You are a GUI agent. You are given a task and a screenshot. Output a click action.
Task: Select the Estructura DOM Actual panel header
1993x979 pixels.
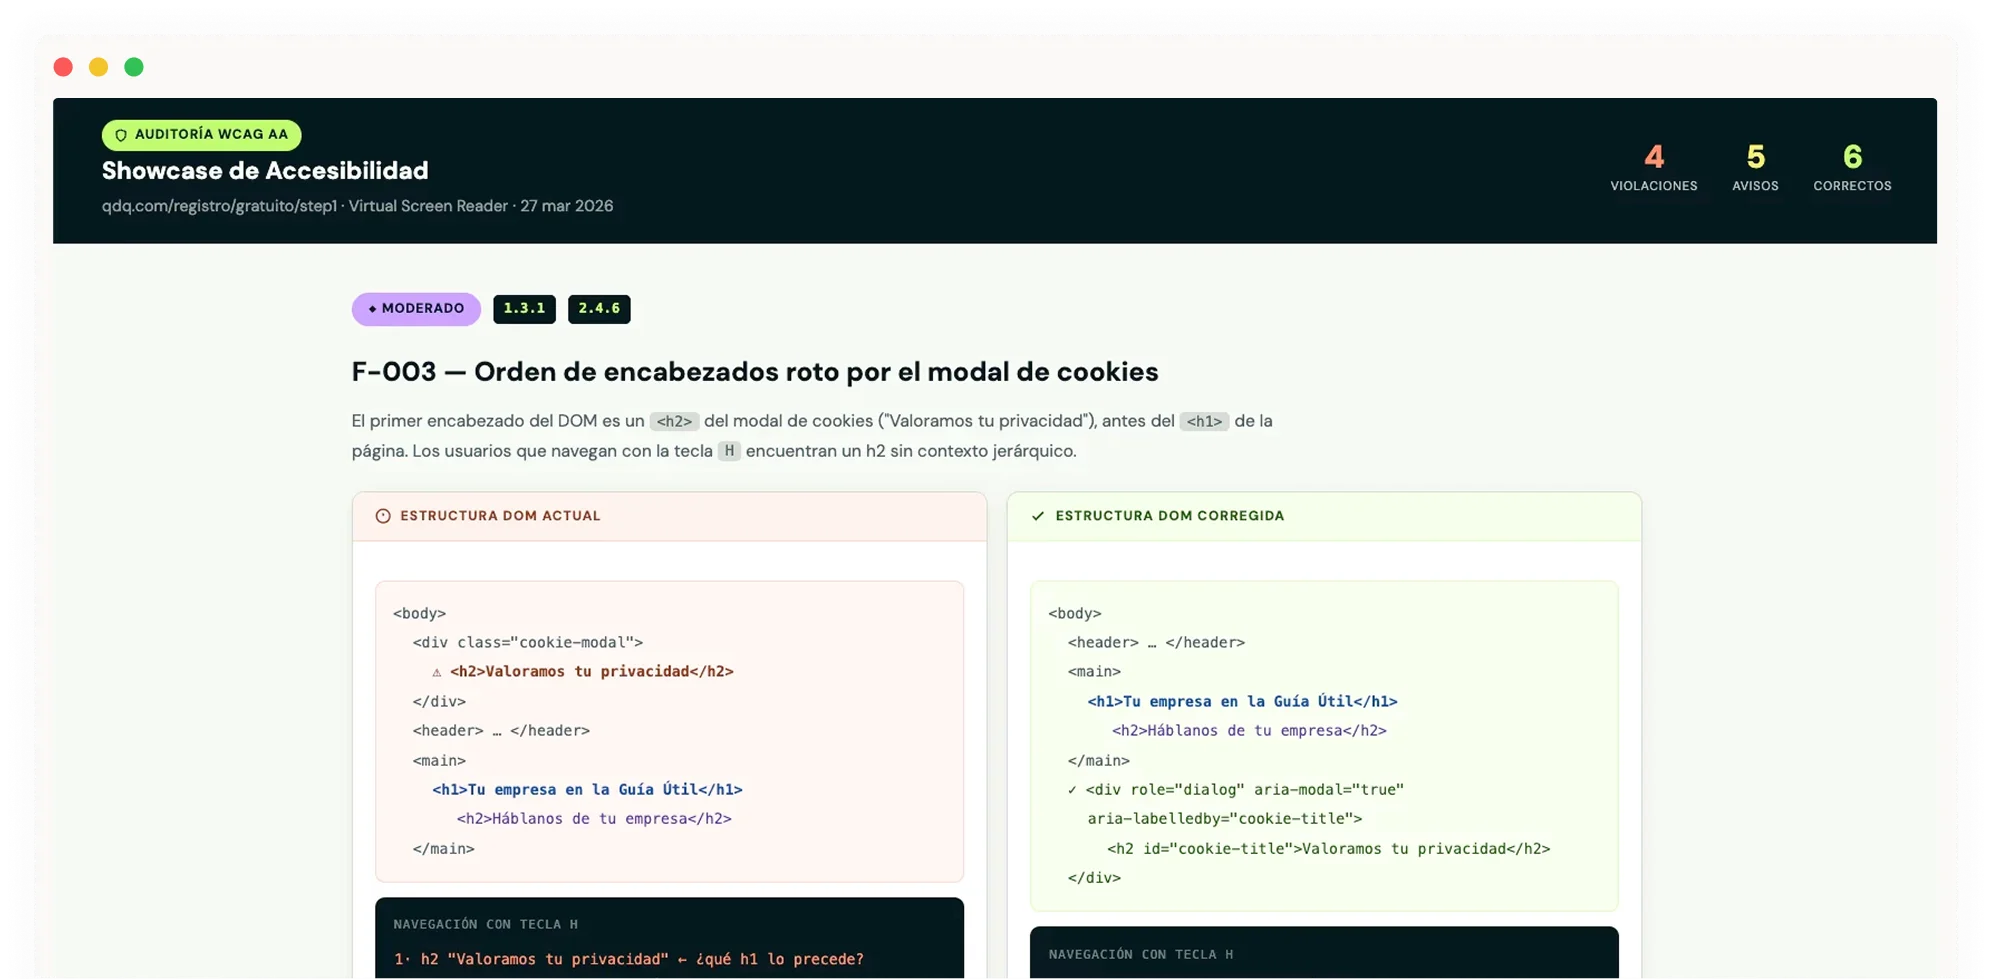[669, 516]
